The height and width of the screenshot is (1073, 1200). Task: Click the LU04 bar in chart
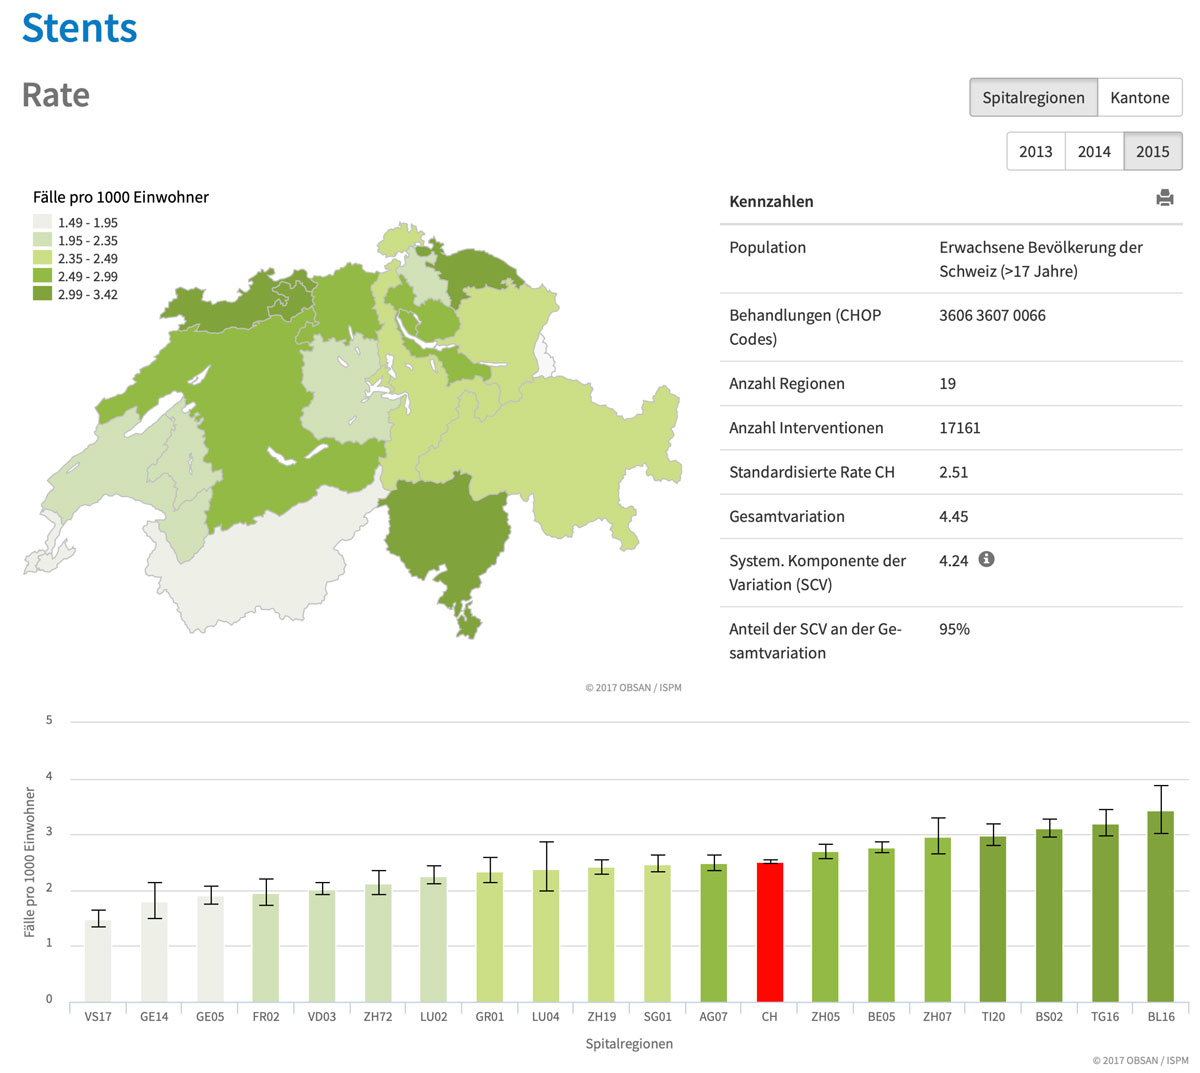545,935
